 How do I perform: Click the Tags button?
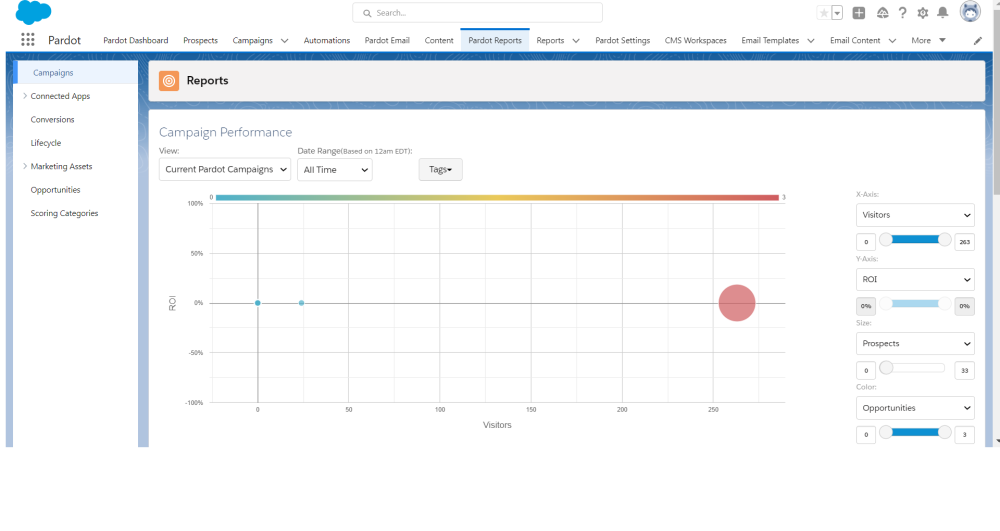click(x=441, y=170)
